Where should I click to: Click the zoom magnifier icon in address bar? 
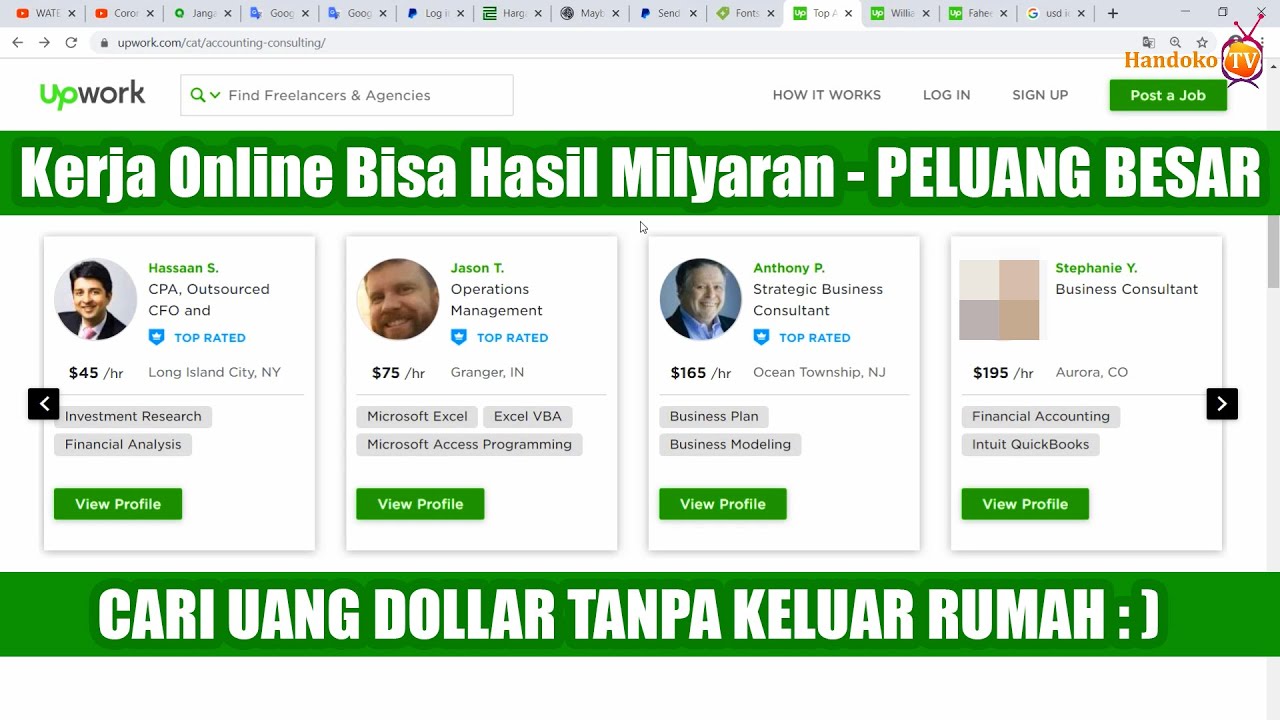point(1175,43)
